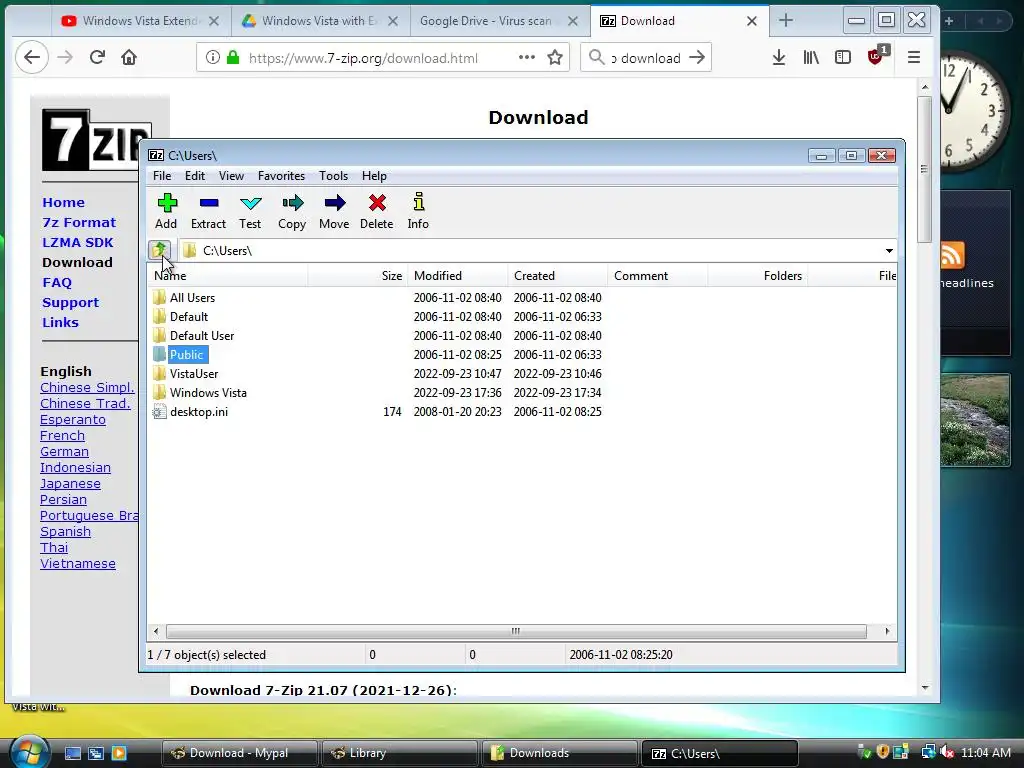This screenshot has width=1024, height=768.
Task: Click the Show Desktop quick launch icon
Action: (72, 753)
